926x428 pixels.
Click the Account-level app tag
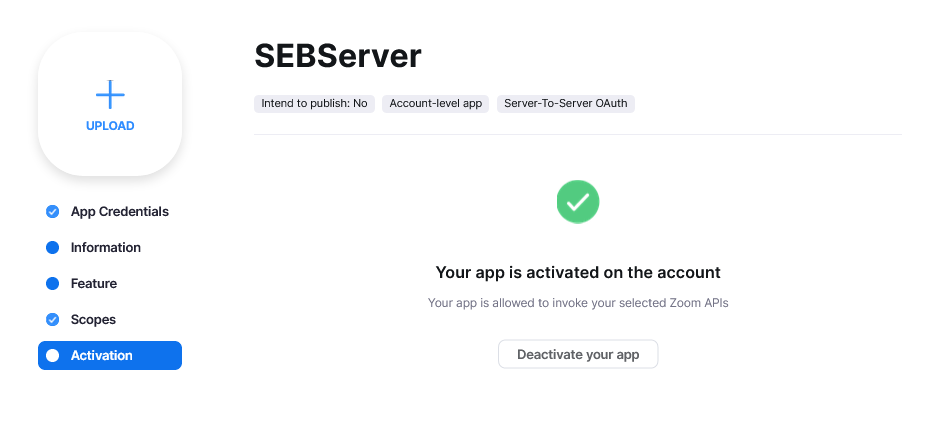point(436,103)
